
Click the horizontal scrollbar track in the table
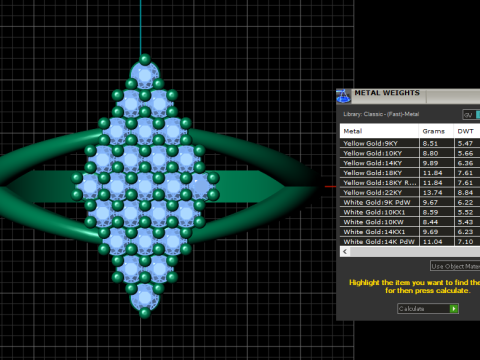pos(415,252)
